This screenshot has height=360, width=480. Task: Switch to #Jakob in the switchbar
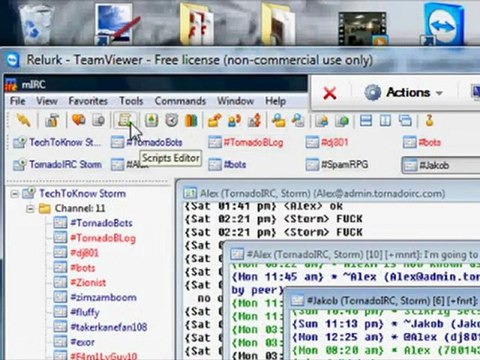440,165
